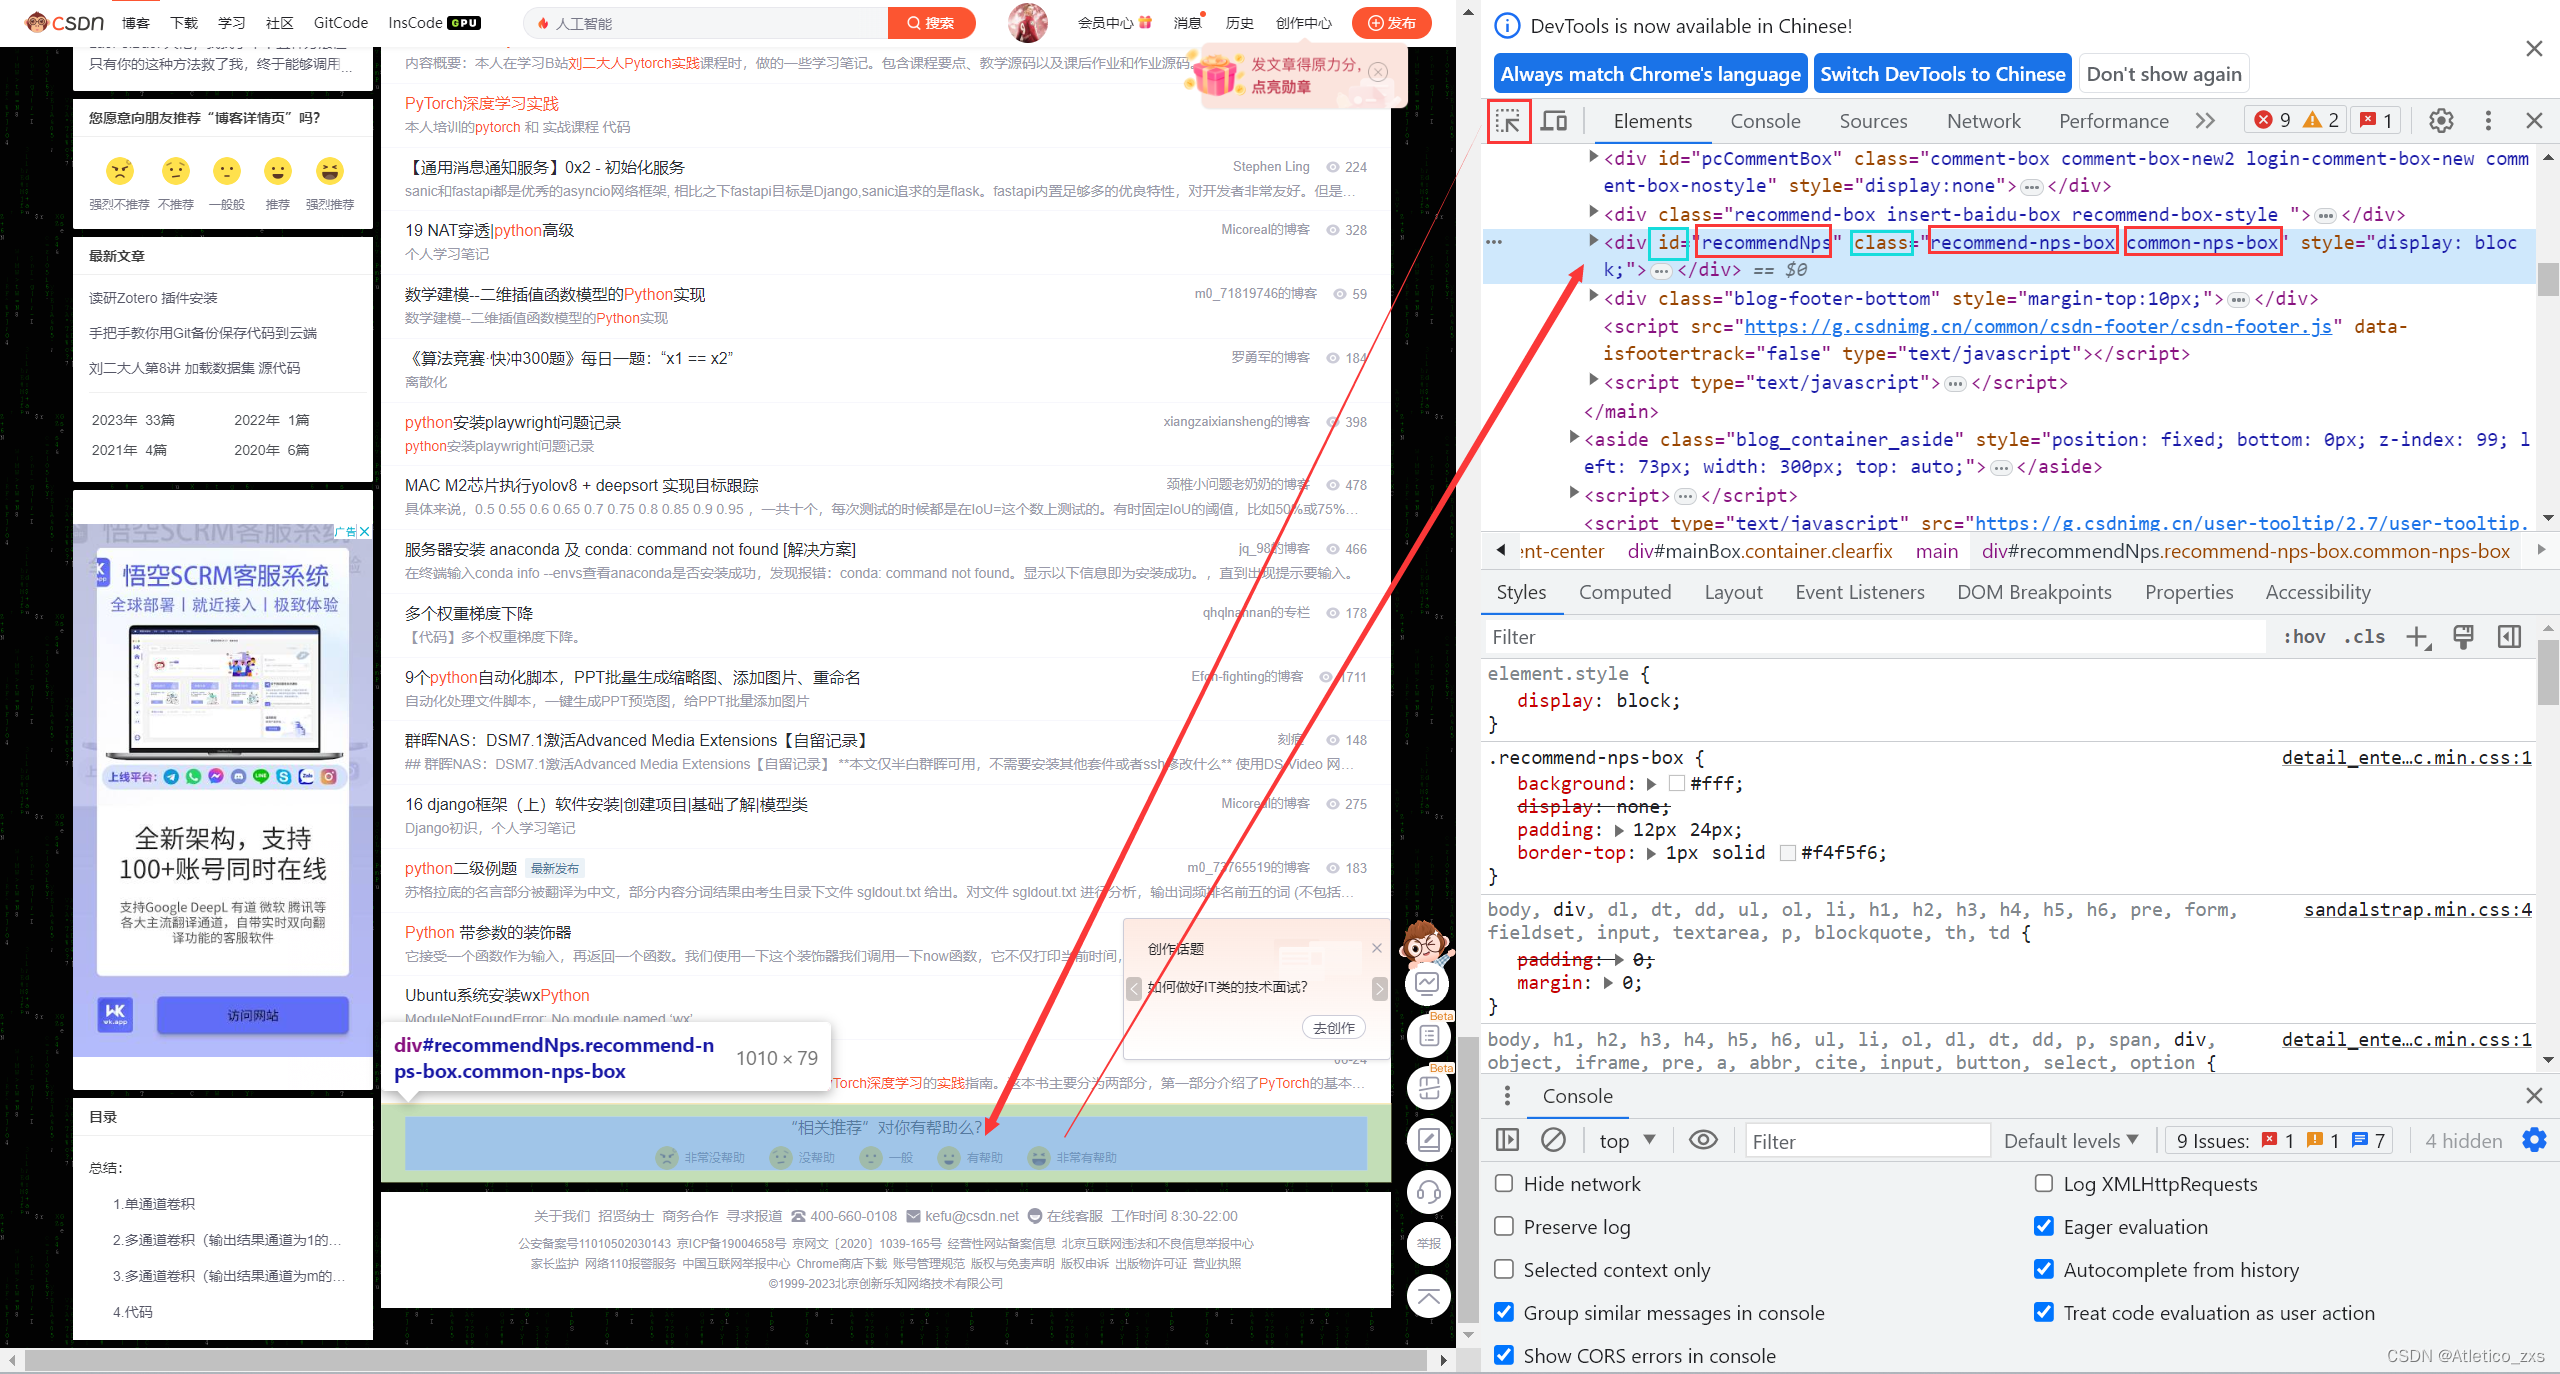Click the settings gear icon in DevTools
The width and height of the screenshot is (2560, 1374).
coord(2441,120)
